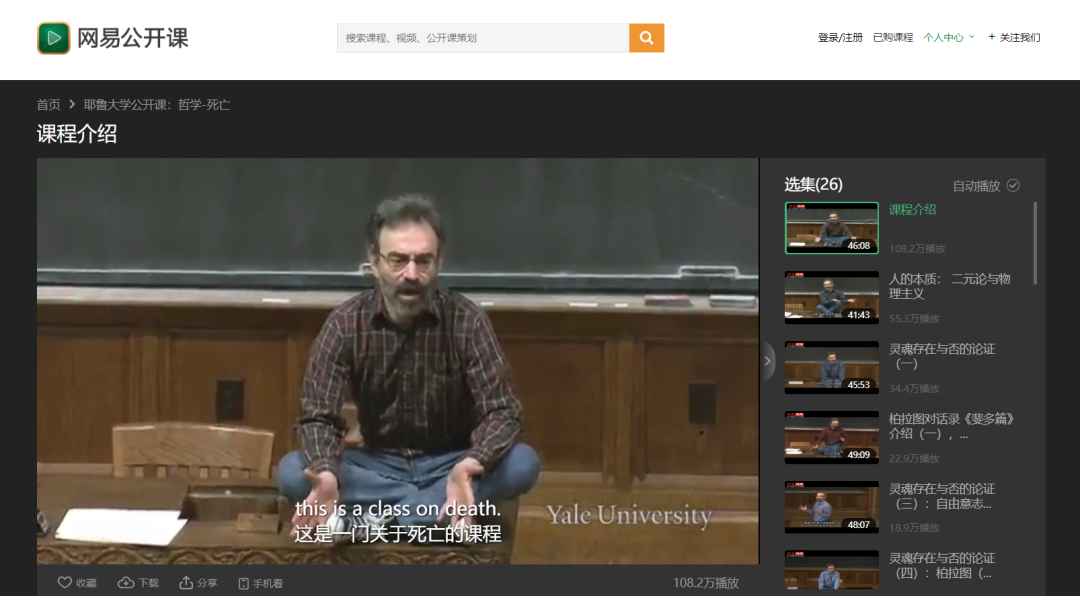1080x596 pixels.
Task: Click the NetEase Open Course logo icon
Action: coord(54,38)
